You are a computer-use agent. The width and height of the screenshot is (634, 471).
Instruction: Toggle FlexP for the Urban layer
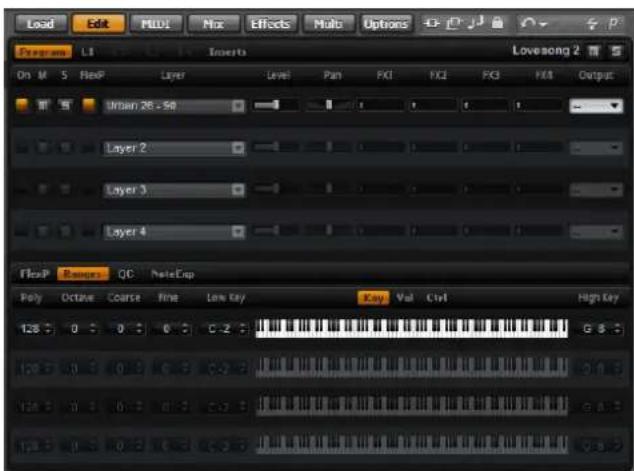[x=89, y=105]
